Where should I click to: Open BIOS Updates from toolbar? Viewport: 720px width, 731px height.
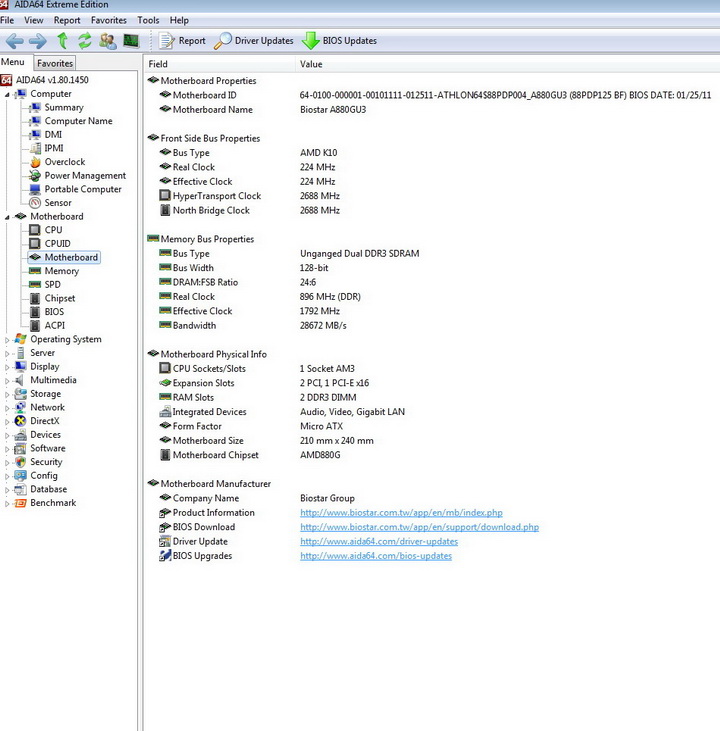339,41
